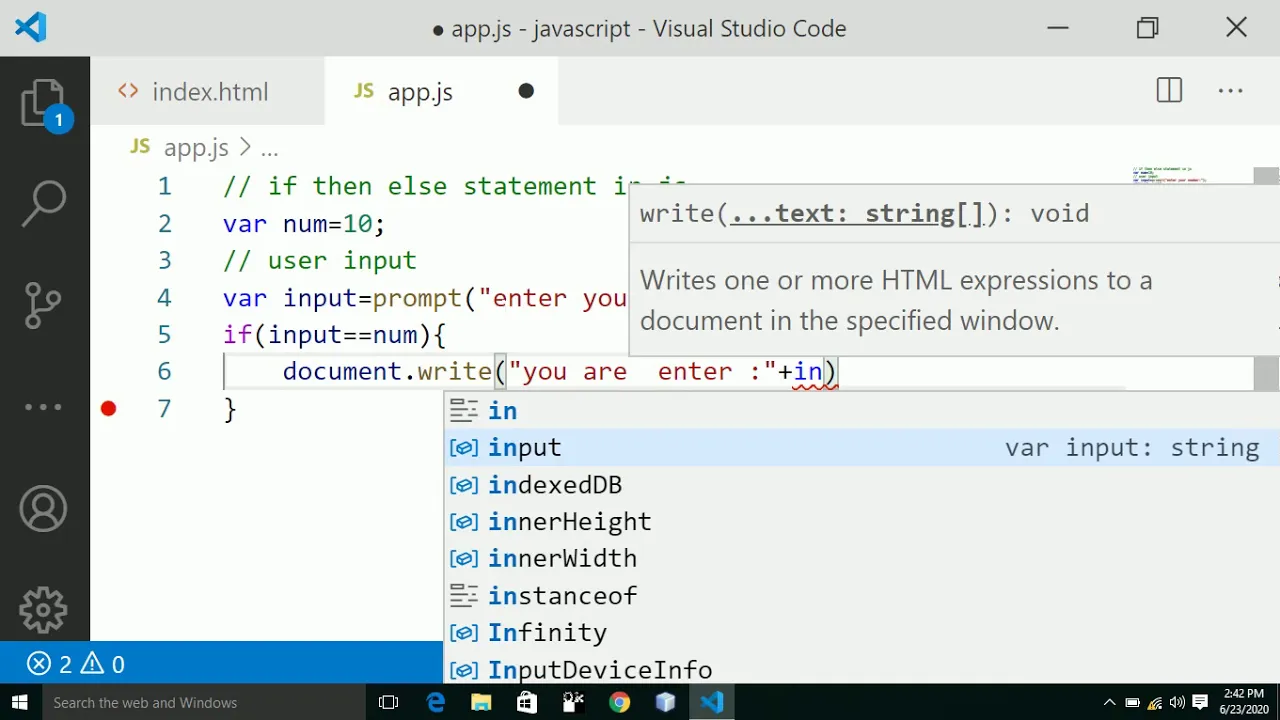Open the battery status tray icon
1280x720 pixels.
1132,702
